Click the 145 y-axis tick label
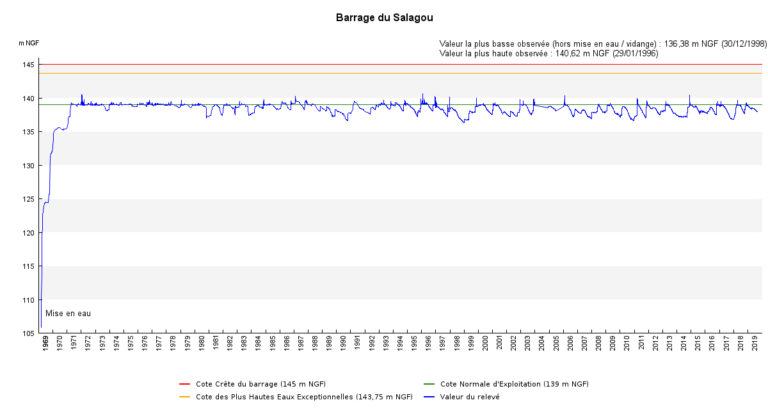Viewport: 768px width, 416px height. pos(29,65)
